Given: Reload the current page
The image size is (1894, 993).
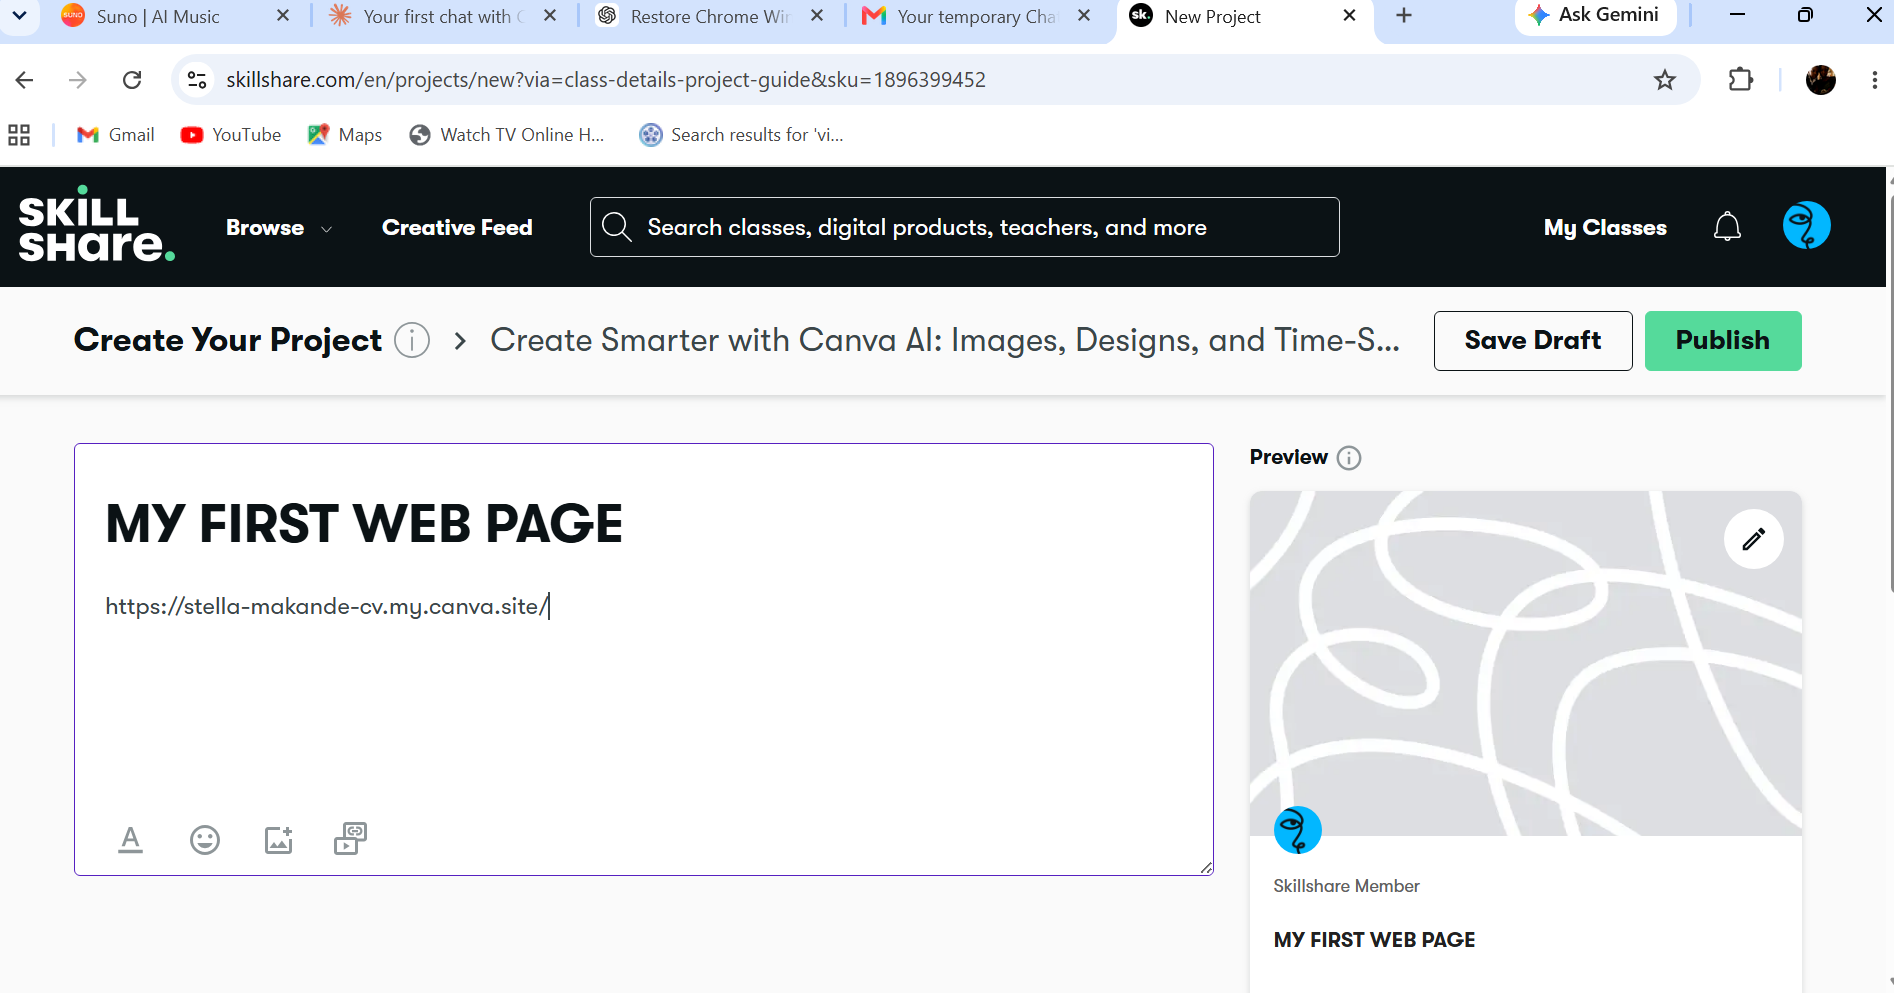Looking at the screenshot, I should [132, 80].
